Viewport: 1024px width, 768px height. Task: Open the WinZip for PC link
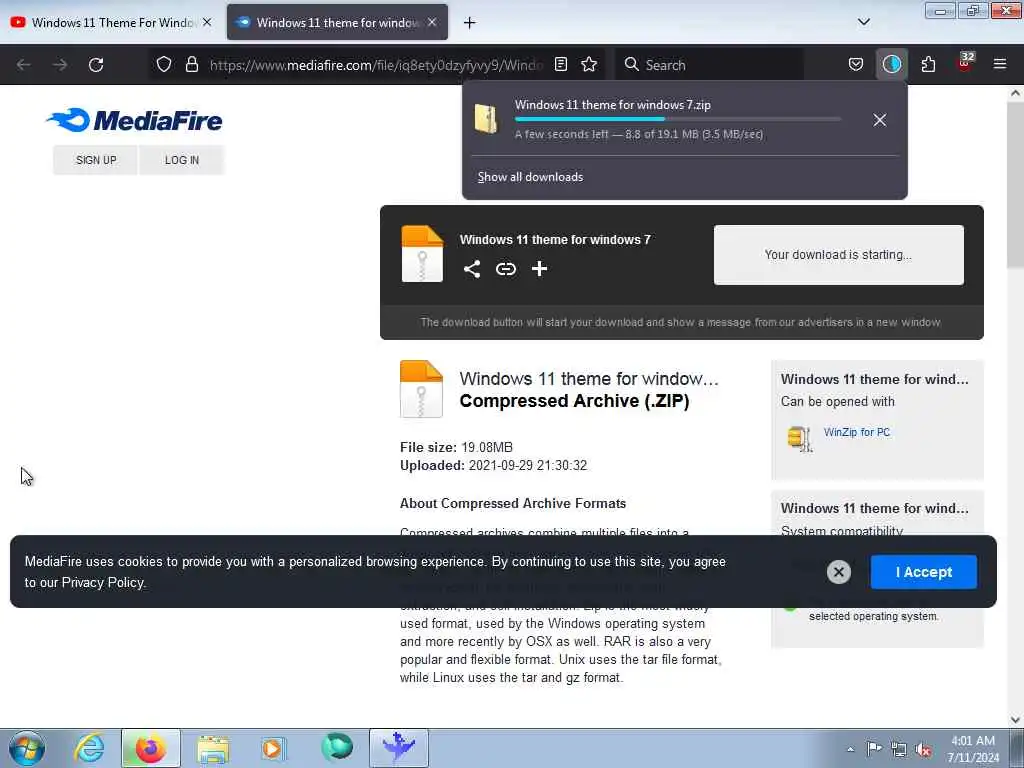(x=856, y=432)
